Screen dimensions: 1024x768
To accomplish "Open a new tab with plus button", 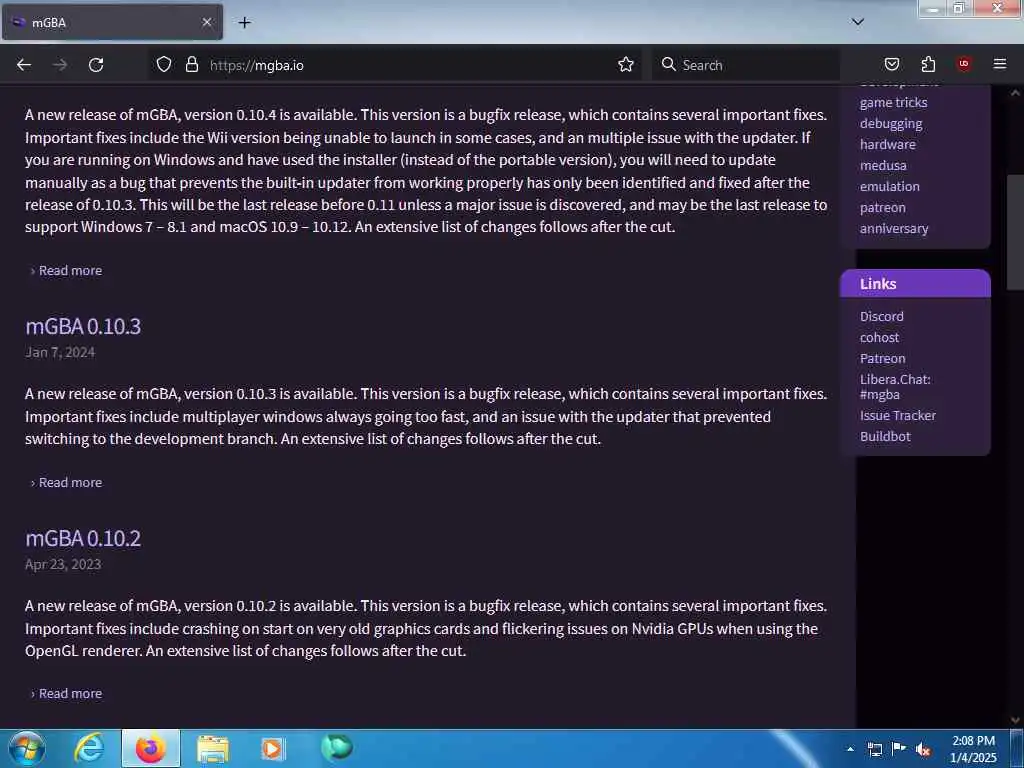I will pos(244,23).
